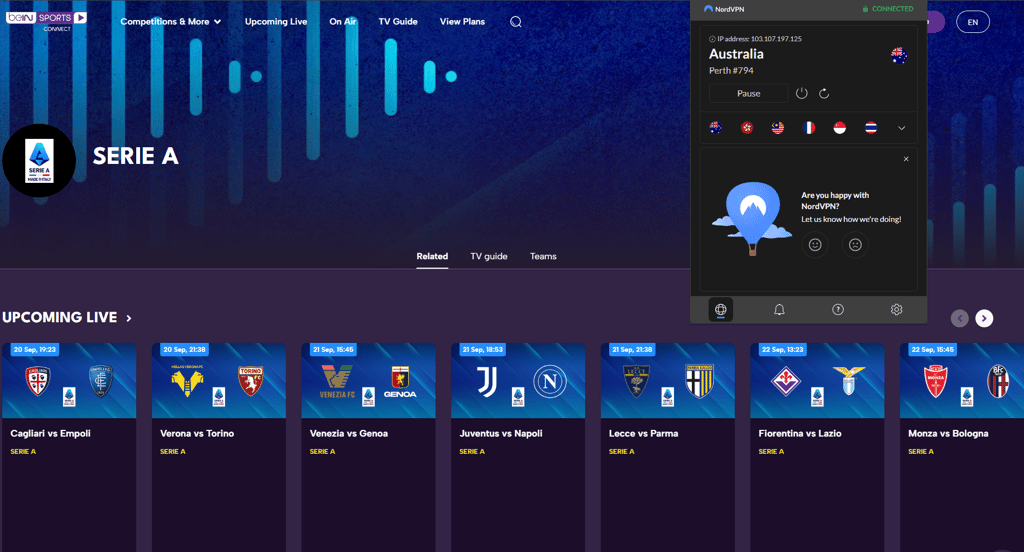This screenshot has height=552, width=1024.
Task: Select the Malaysia flag quick connect
Action: click(x=778, y=128)
